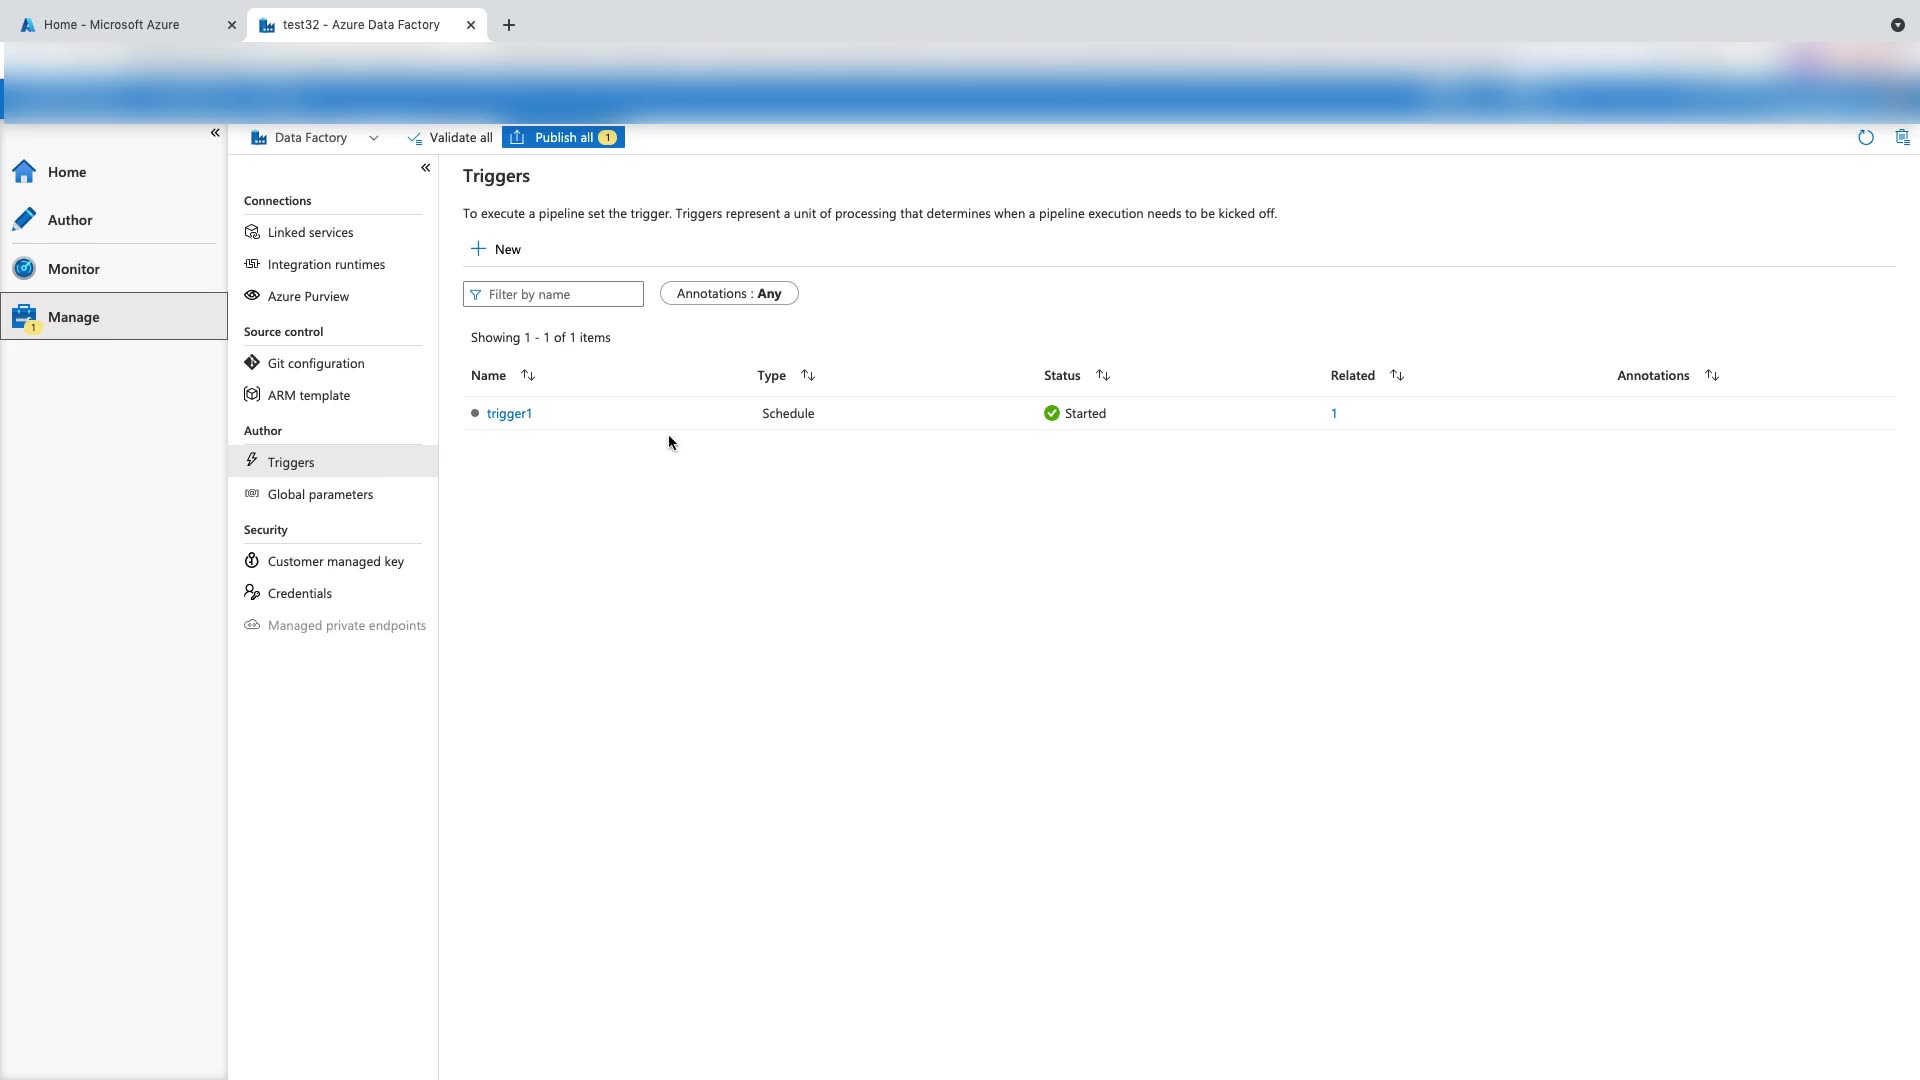Expand the Data Factory dropdown

(374, 138)
